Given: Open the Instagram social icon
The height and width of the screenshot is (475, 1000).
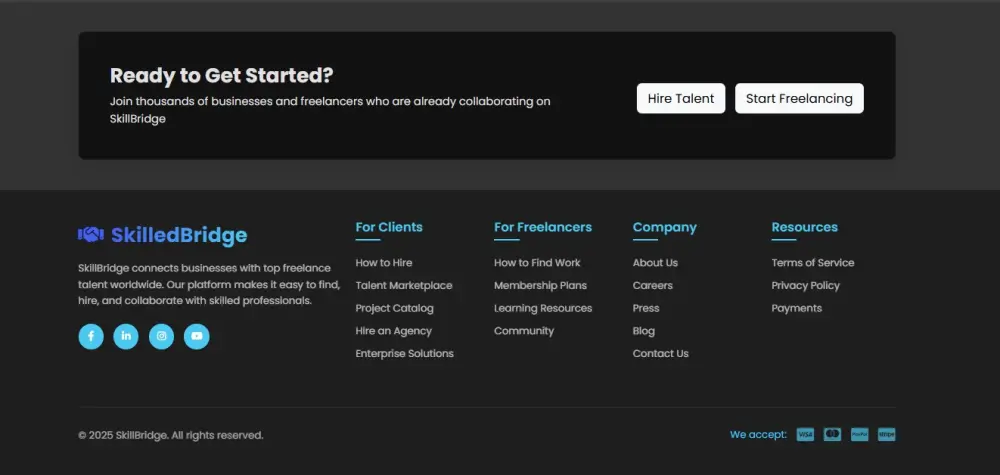Looking at the screenshot, I should pos(161,337).
